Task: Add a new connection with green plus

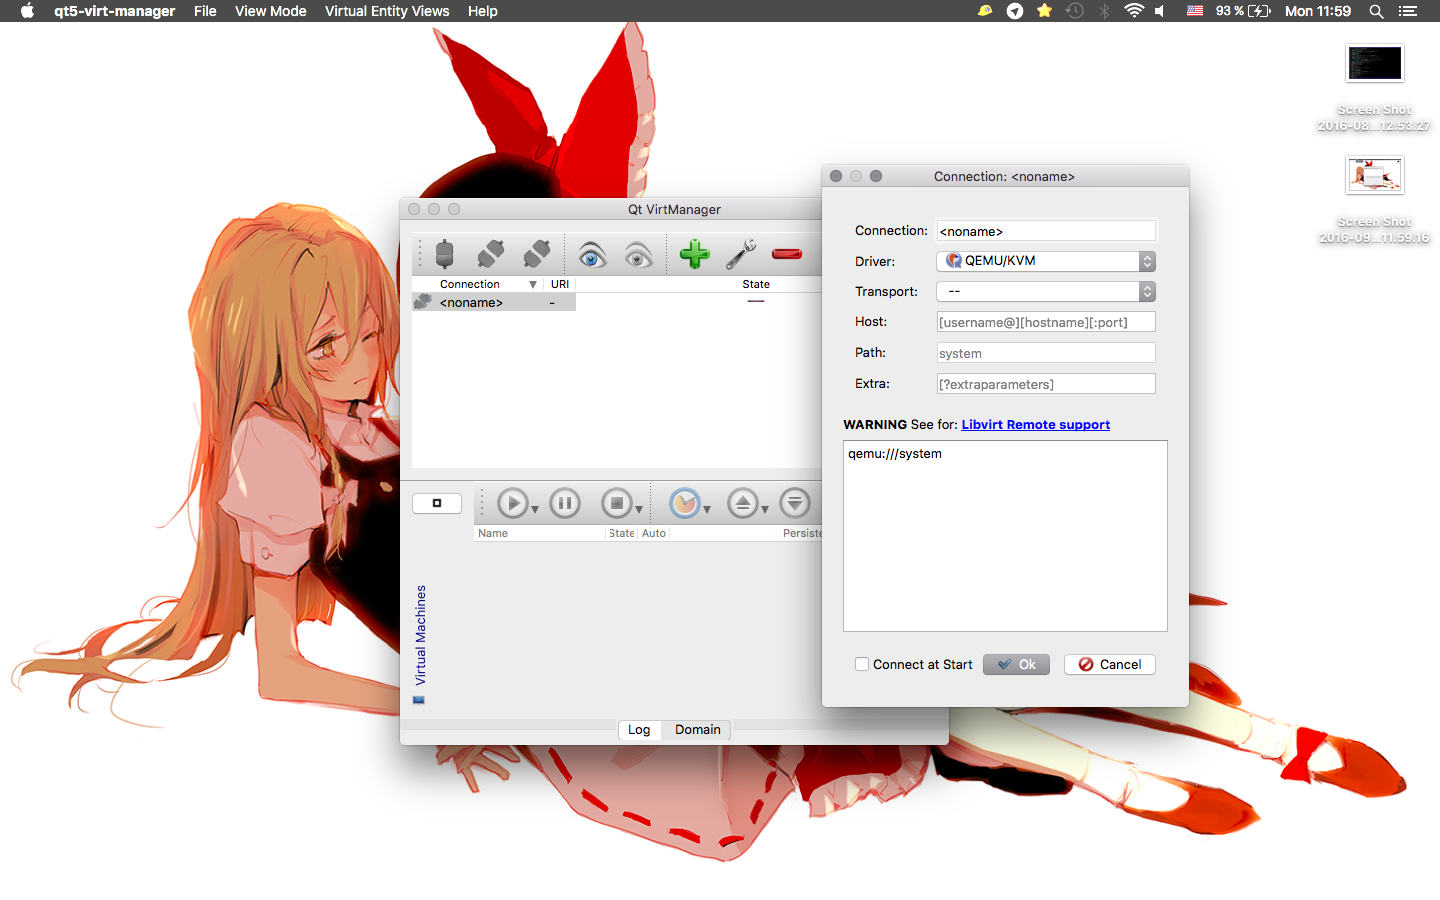Action: pos(695,254)
